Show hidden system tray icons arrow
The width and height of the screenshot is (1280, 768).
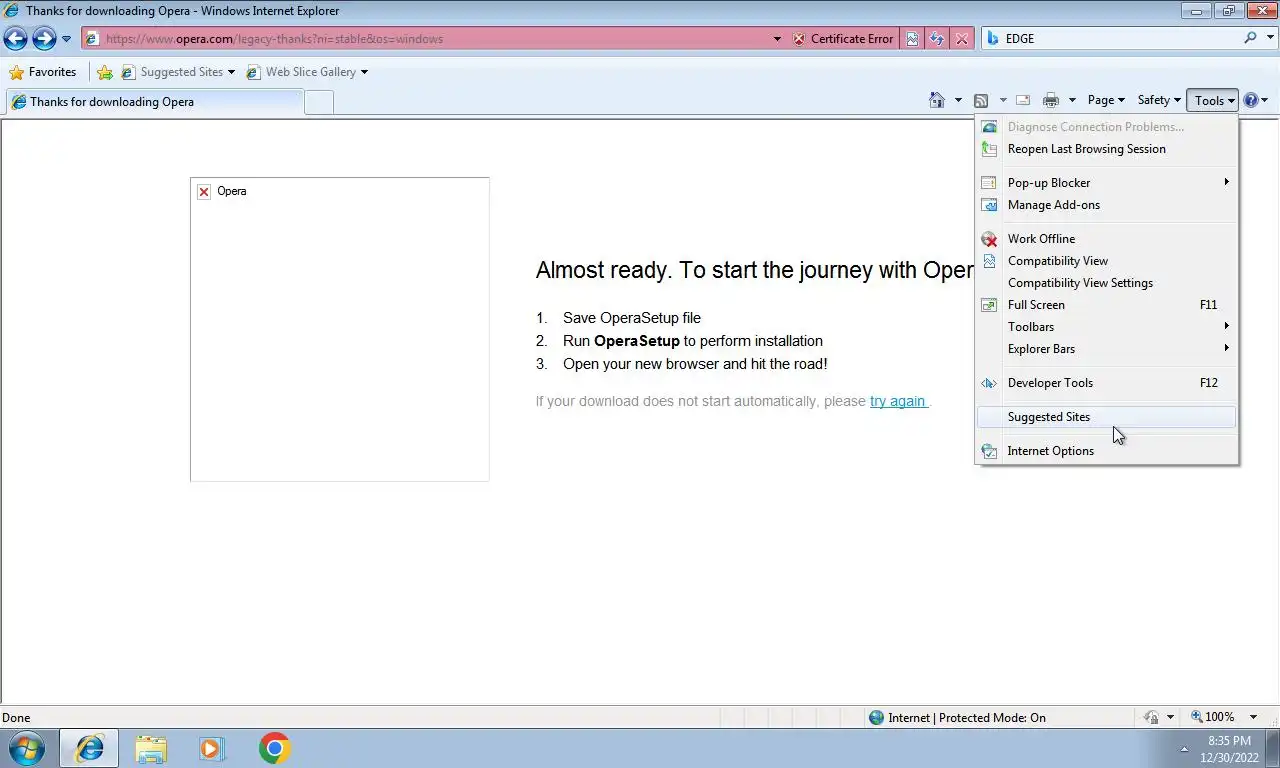pos(1184,748)
